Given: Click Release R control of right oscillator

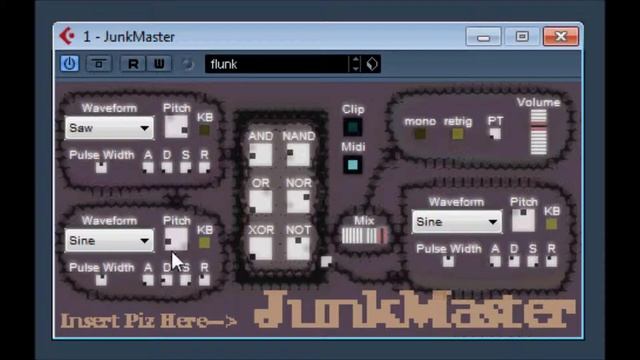Looking at the screenshot, I should coord(551,261).
